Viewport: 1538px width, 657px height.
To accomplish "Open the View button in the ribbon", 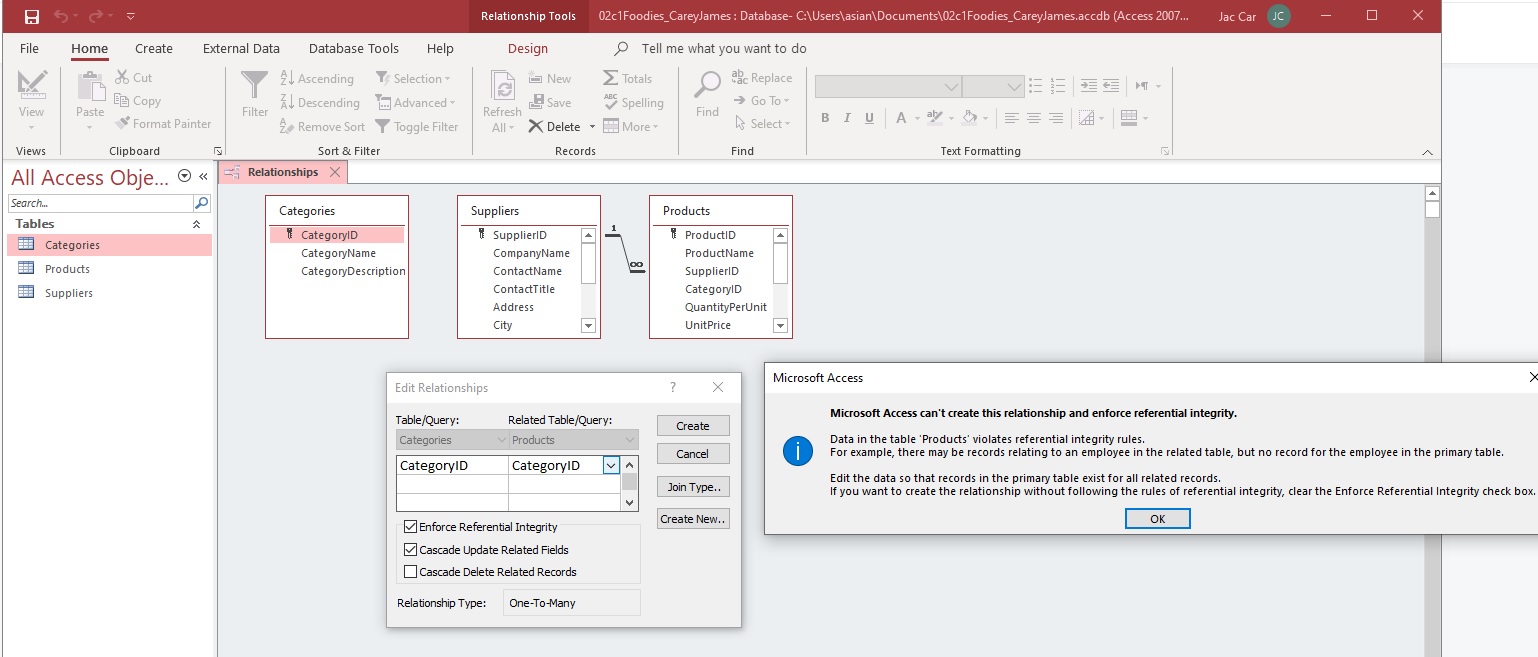I will click(31, 100).
